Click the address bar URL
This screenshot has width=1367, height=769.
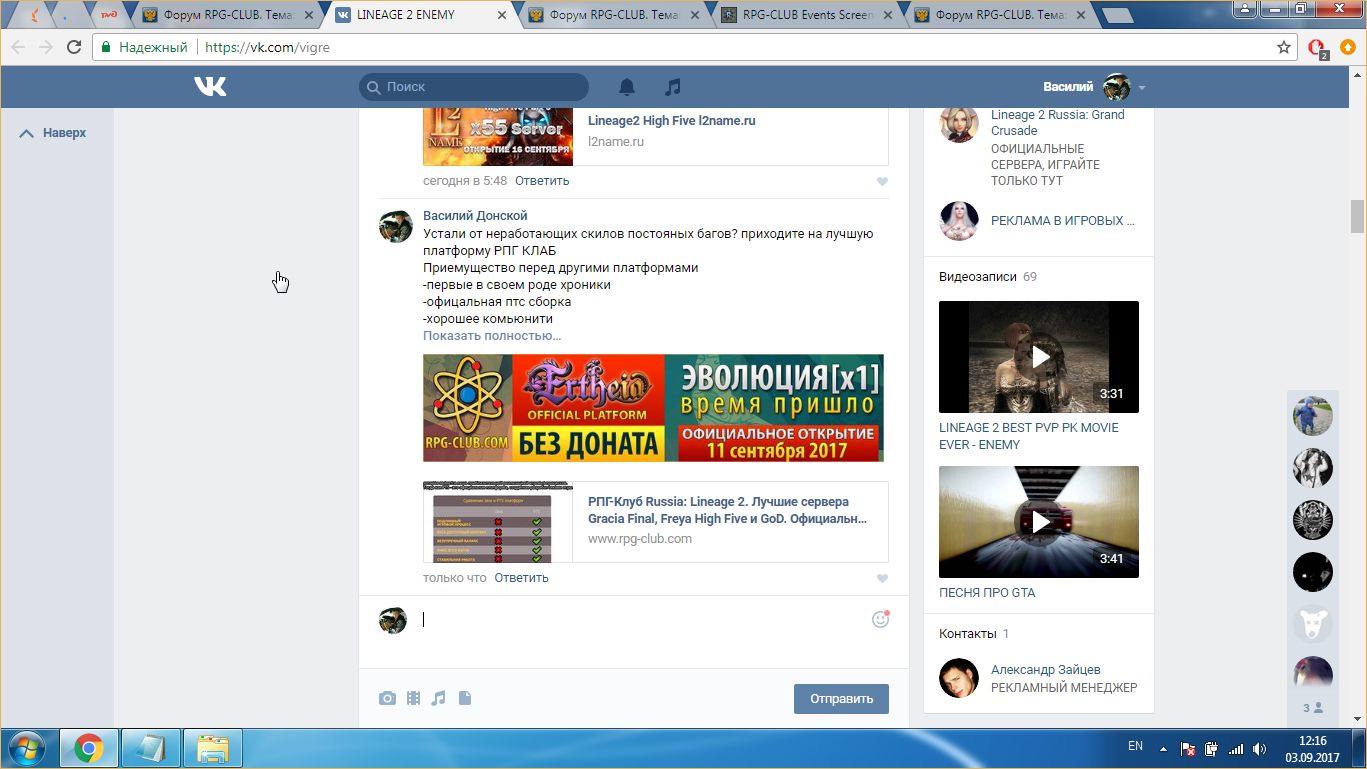pyautogui.click(x=267, y=47)
